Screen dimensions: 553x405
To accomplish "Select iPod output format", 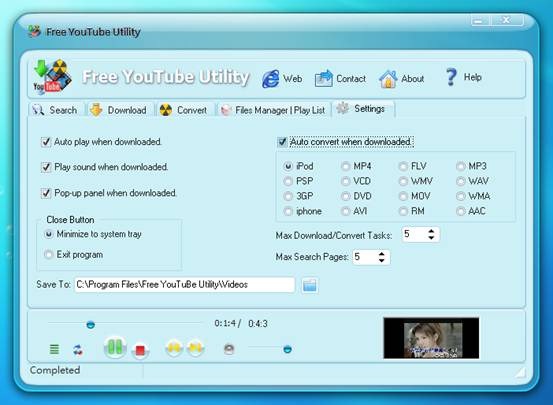I will [288, 166].
